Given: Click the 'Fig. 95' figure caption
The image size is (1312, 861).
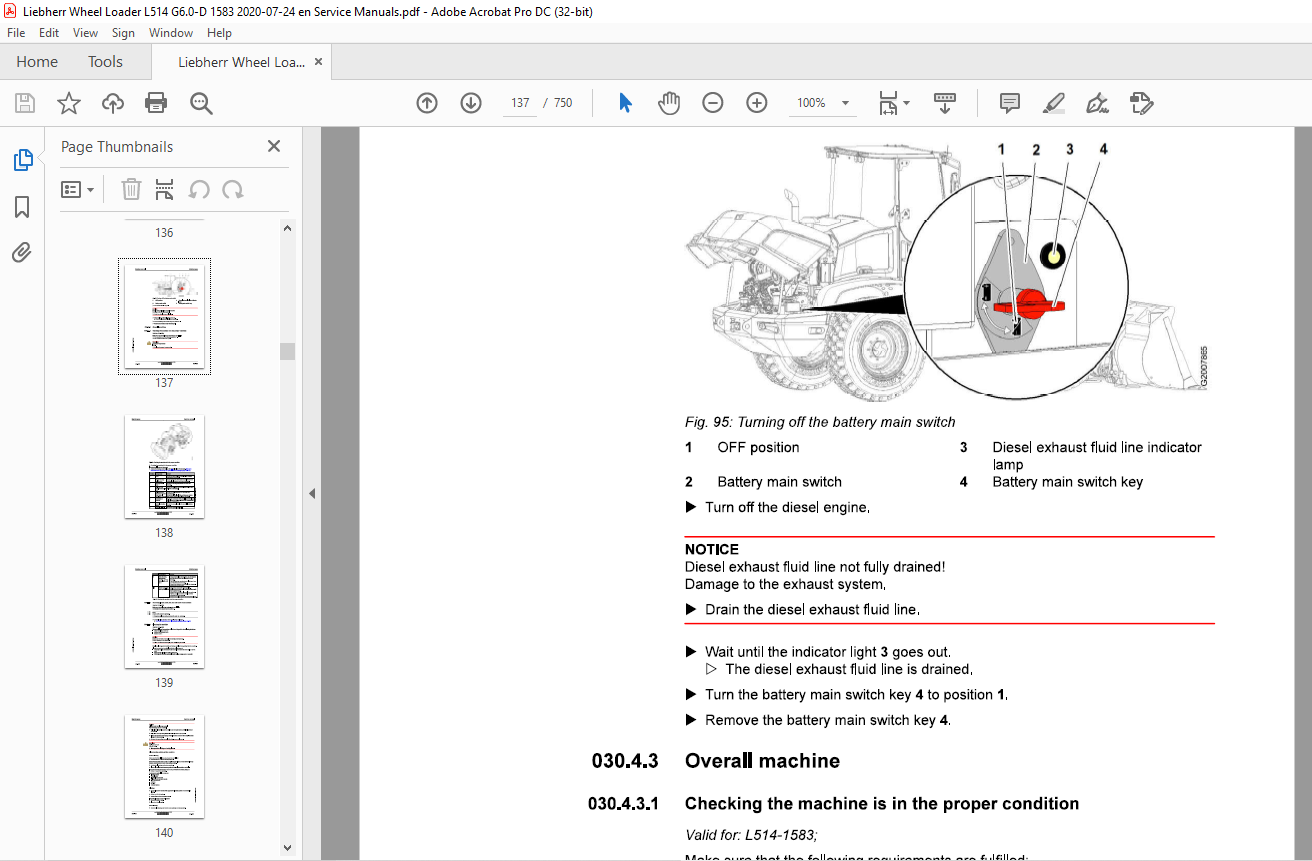Looking at the screenshot, I should pos(820,422).
